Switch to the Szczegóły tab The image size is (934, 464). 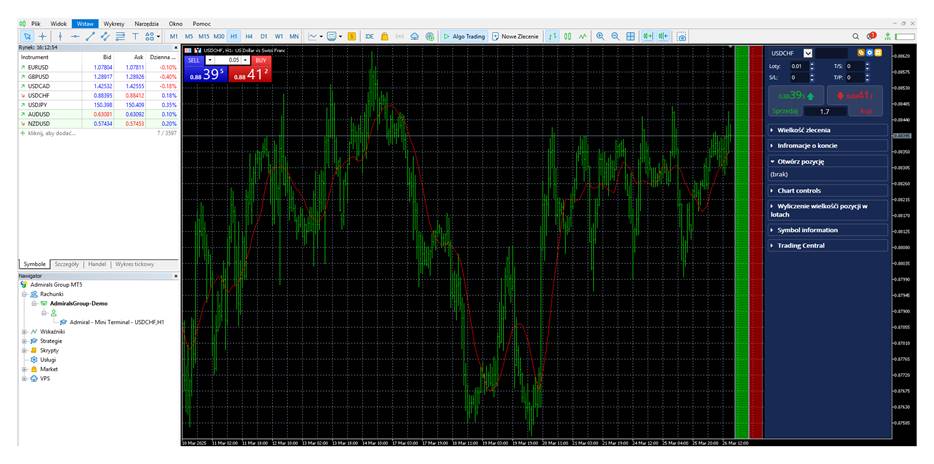tap(66, 264)
